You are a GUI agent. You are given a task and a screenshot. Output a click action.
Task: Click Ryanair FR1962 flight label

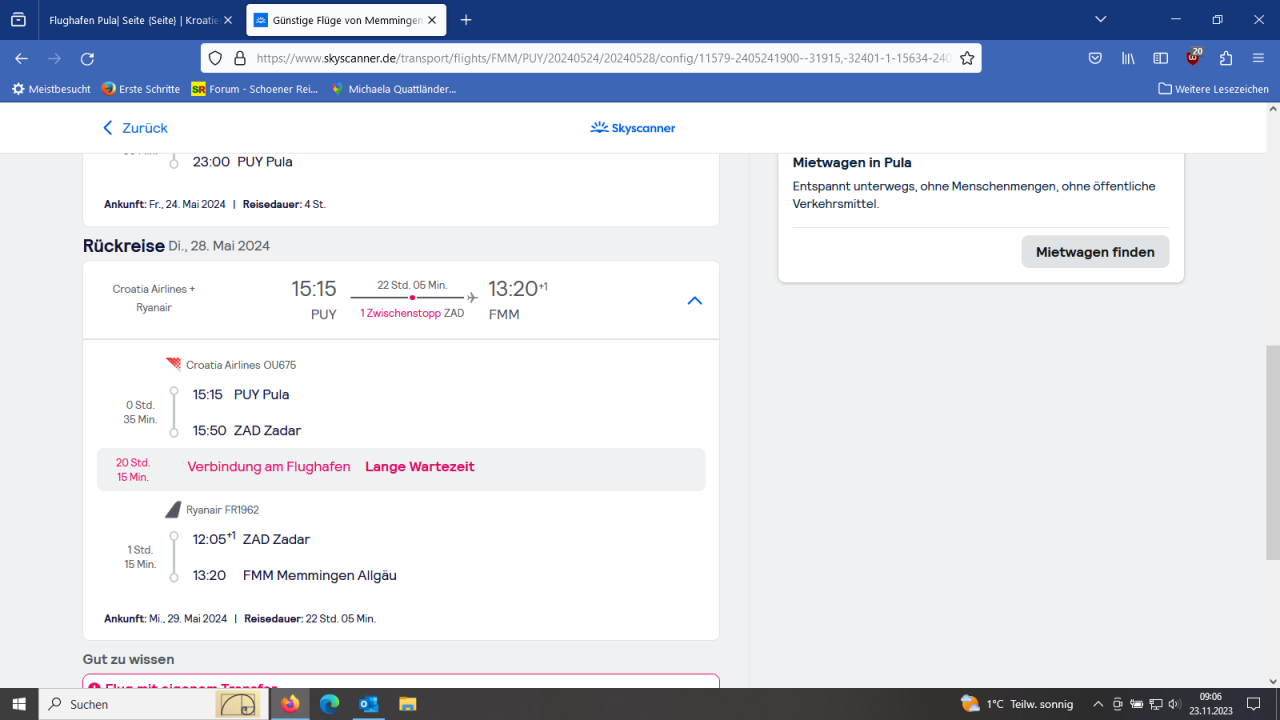coord(222,510)
